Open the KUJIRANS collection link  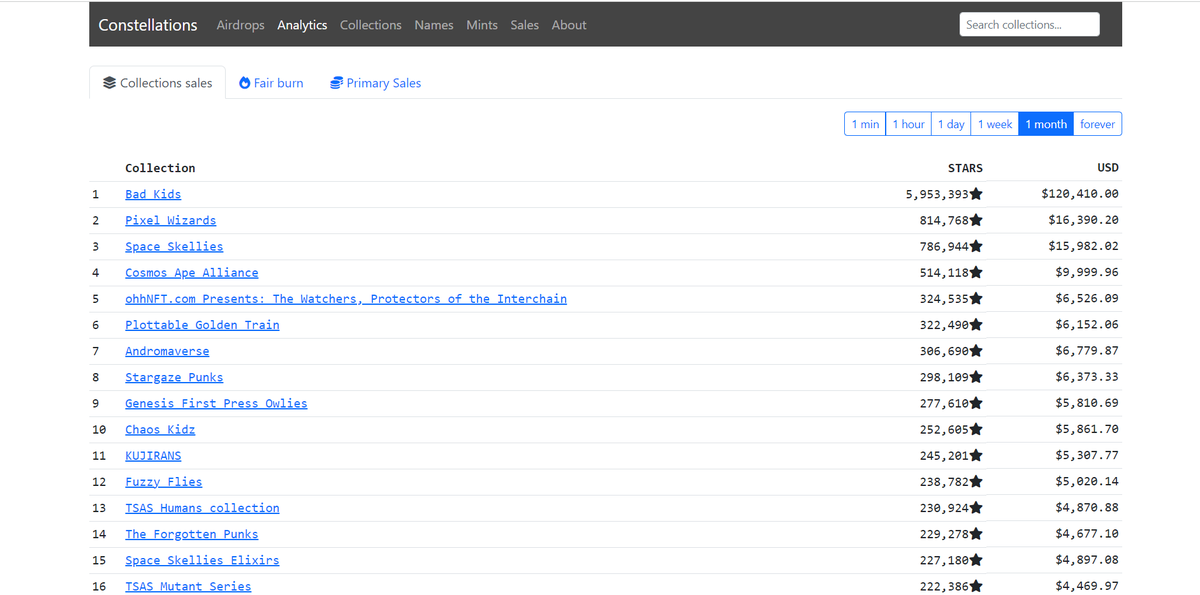(x=153, y=455)
